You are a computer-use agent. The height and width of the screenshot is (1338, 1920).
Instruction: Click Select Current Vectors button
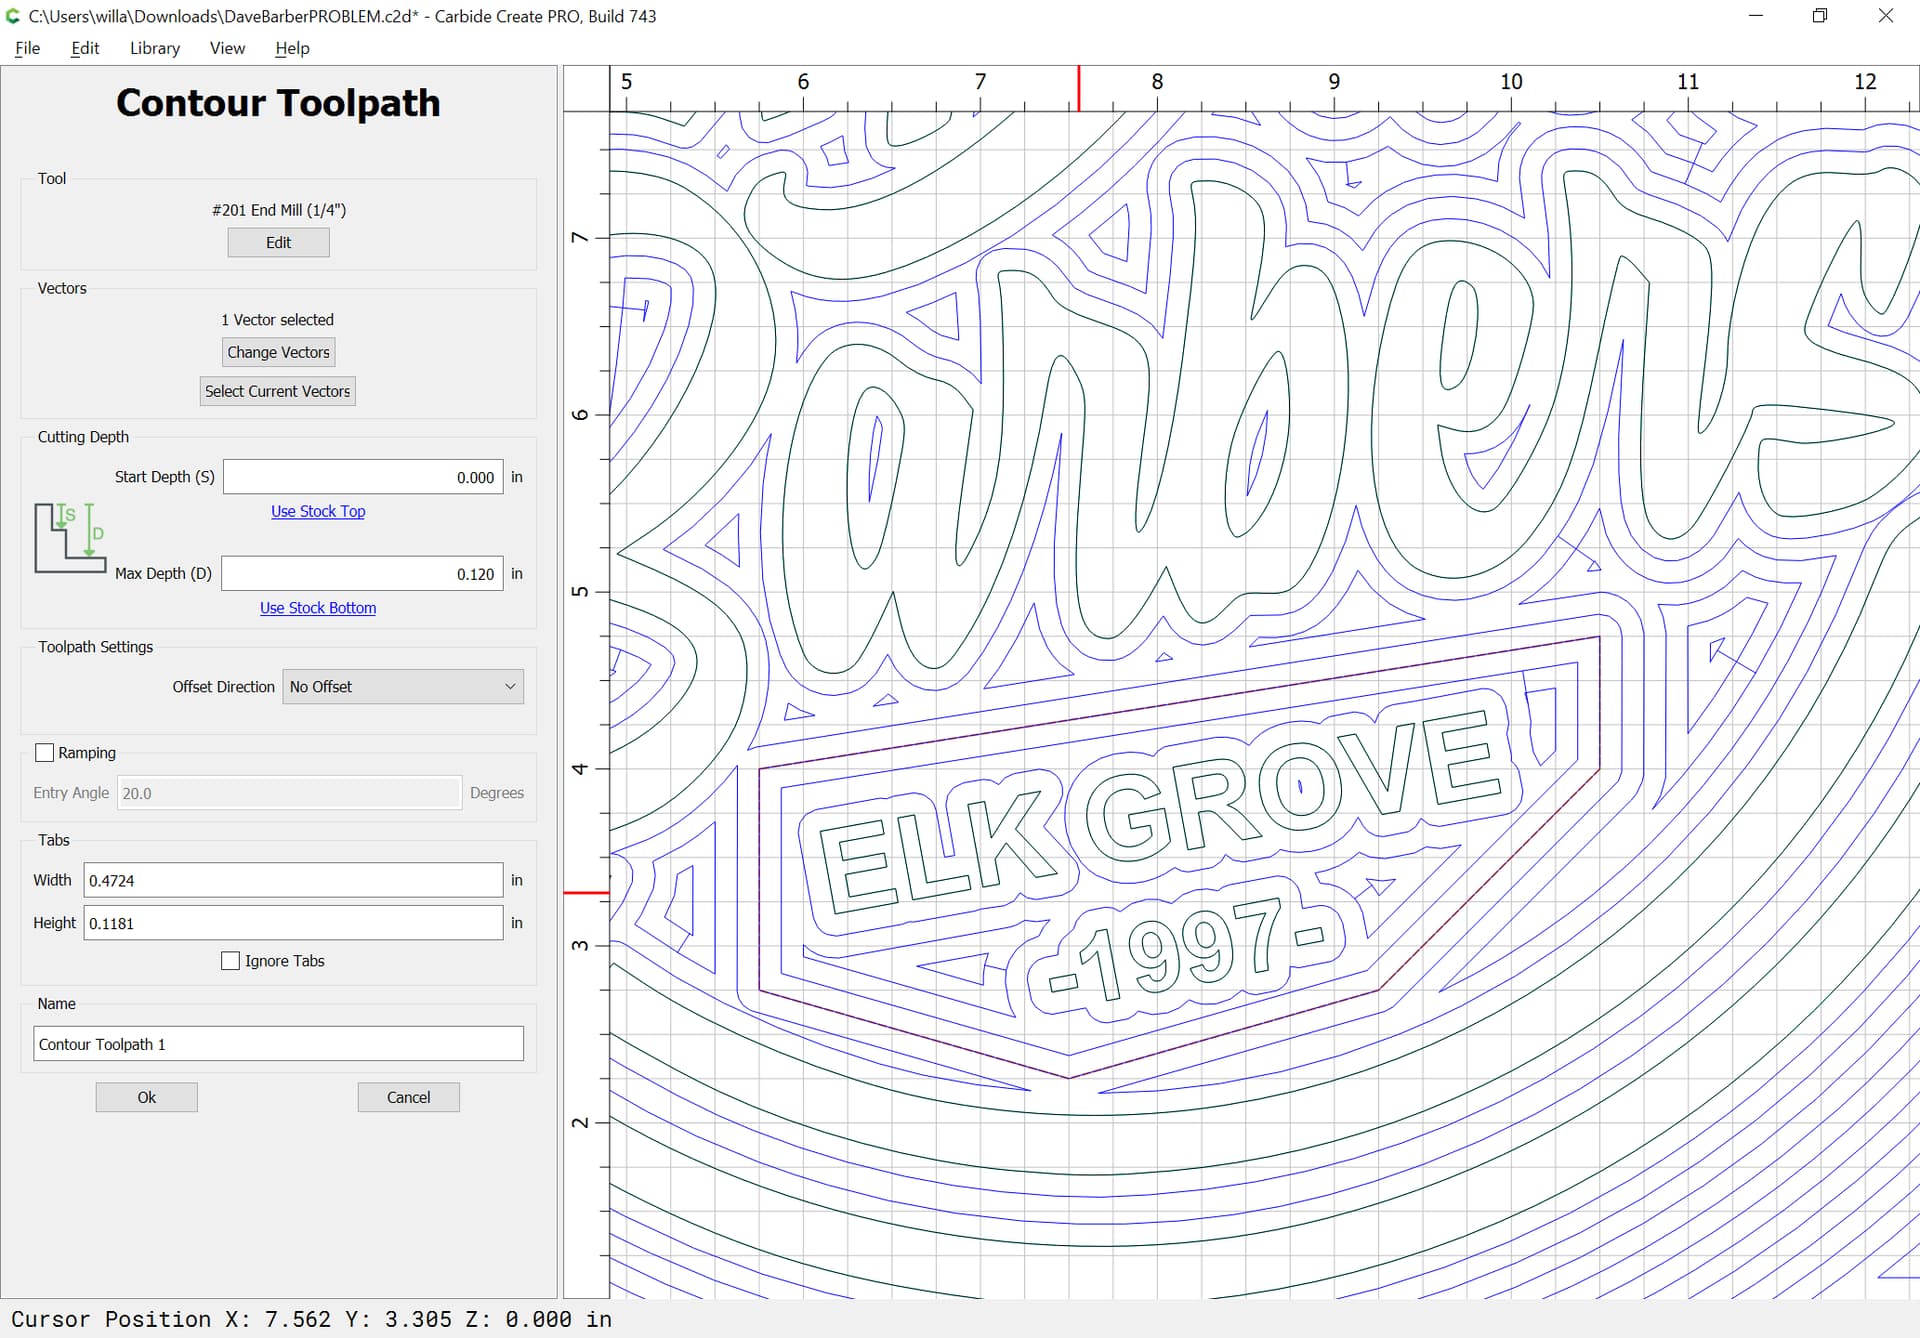click(x=277, y=391)
